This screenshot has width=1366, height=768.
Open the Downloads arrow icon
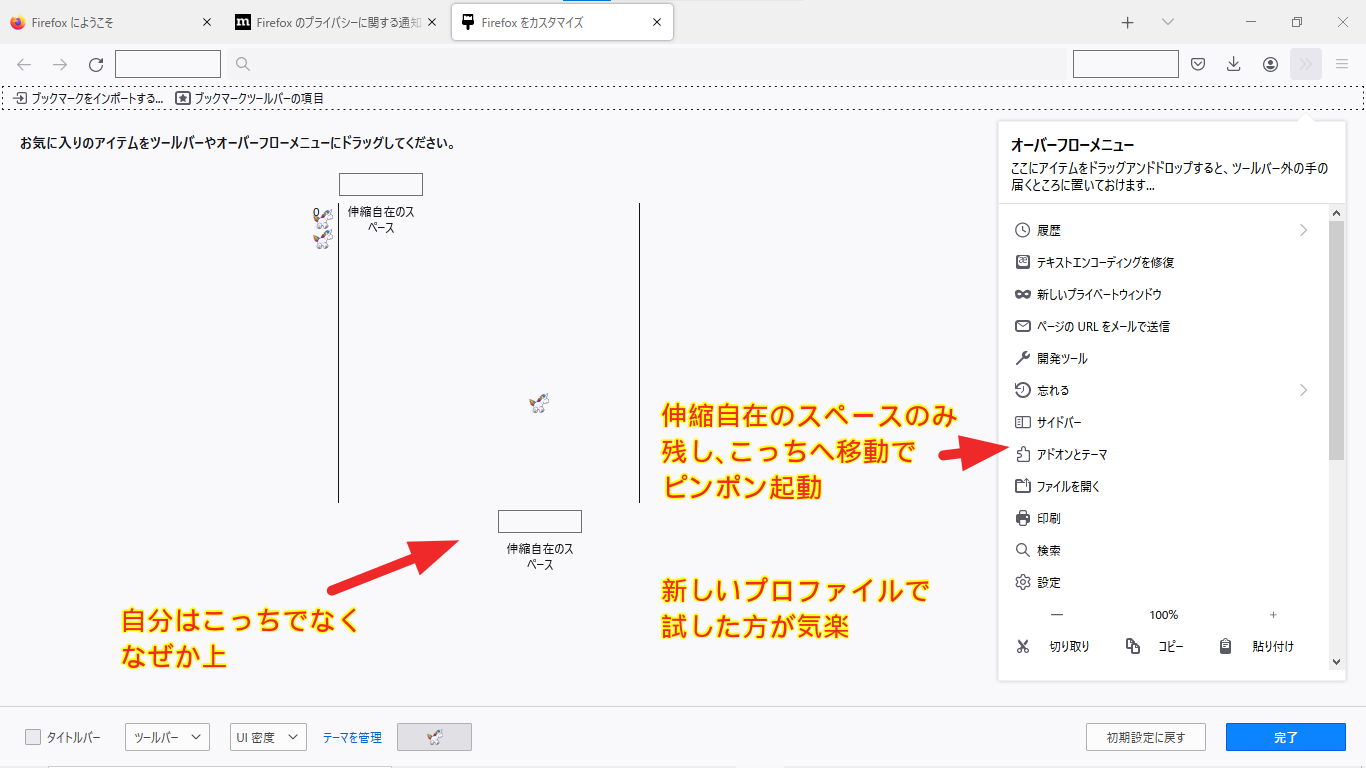[1234, 64]
